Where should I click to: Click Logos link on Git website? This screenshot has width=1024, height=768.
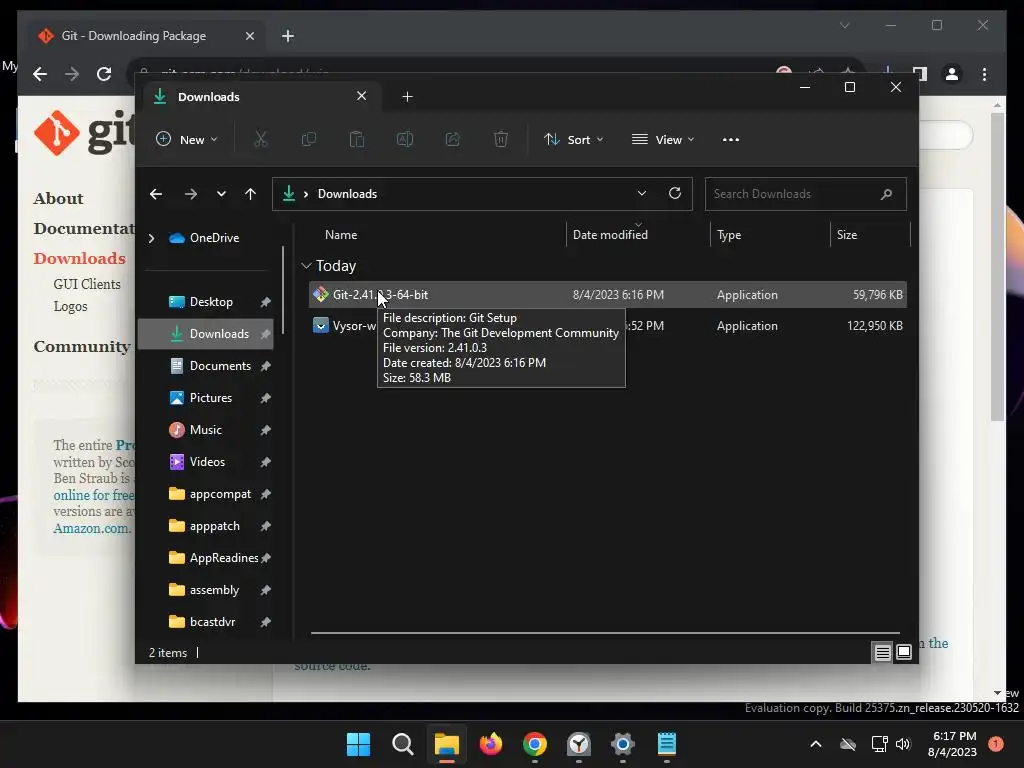tap(70, 306)
